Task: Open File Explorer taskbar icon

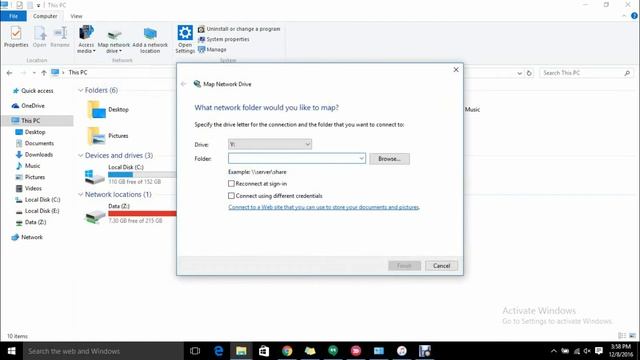Action: (x=241, y=351)
